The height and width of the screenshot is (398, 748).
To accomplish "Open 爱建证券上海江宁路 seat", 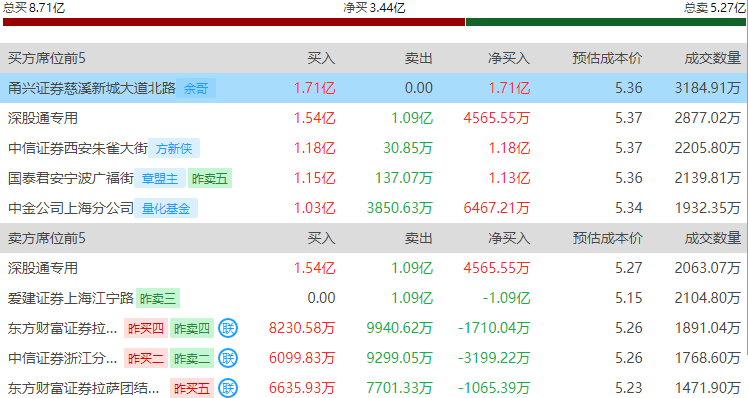I will (x=71, y=299).
